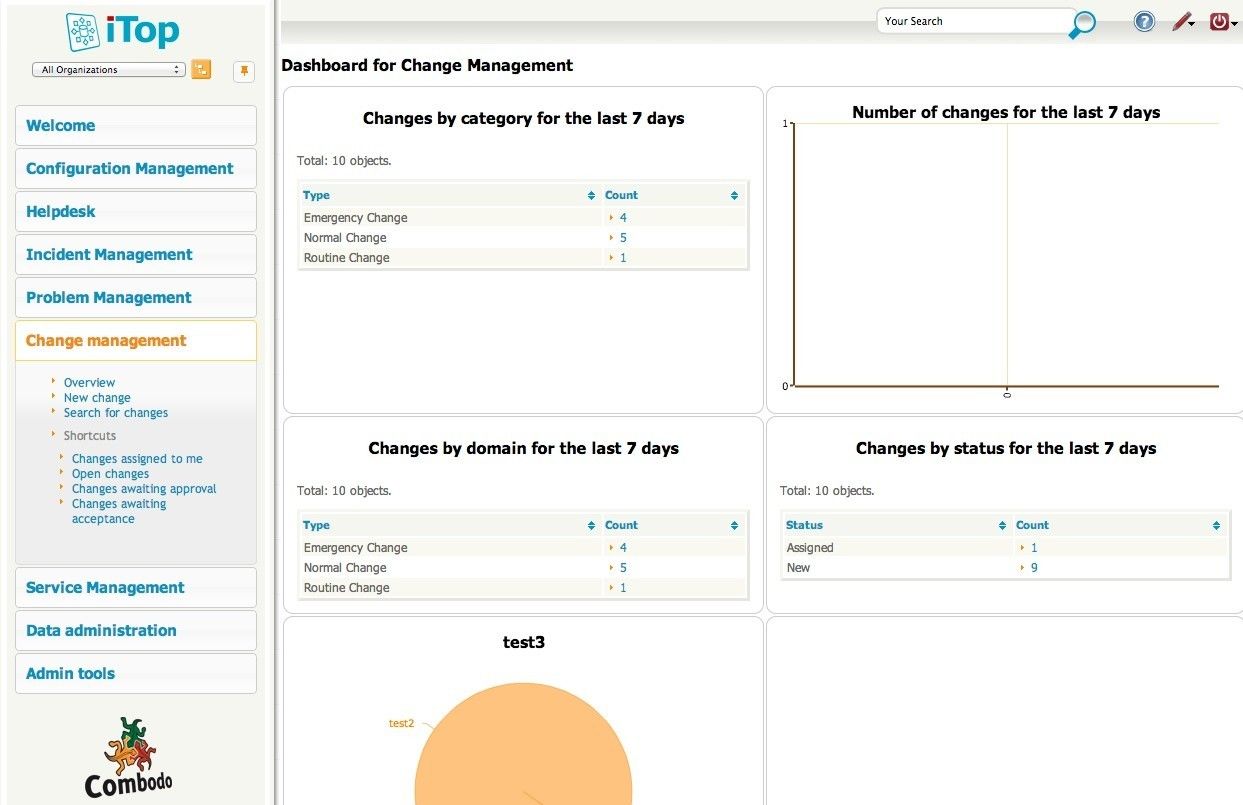Open the Incident Management menu
The height and width of the screenshot is (805, 1243).
click(x=136, y=254)
